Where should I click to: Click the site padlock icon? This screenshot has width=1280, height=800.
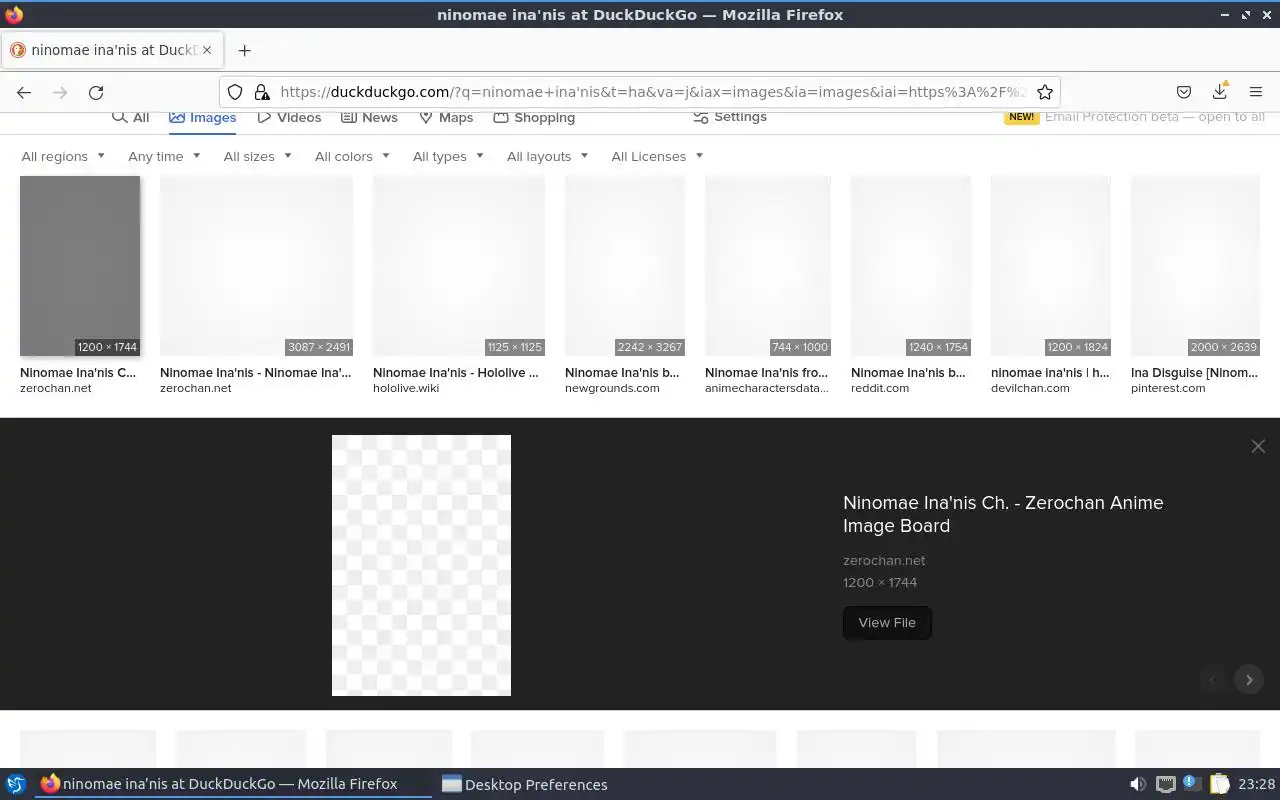(x=262, y=92)
